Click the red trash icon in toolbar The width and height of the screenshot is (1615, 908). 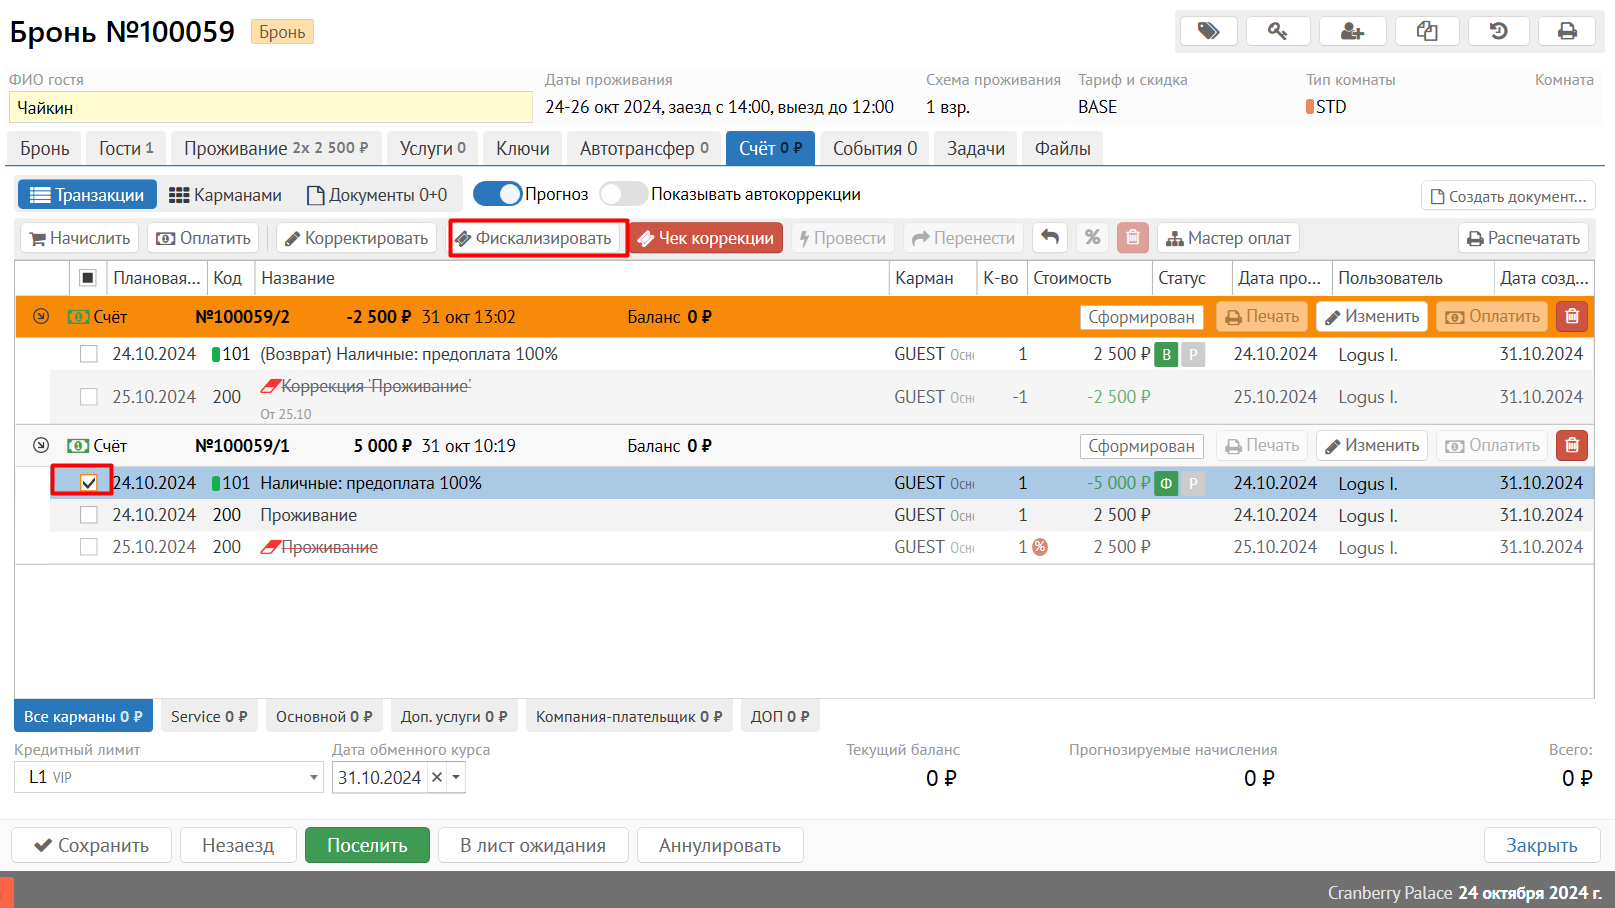coord(1133,238)
